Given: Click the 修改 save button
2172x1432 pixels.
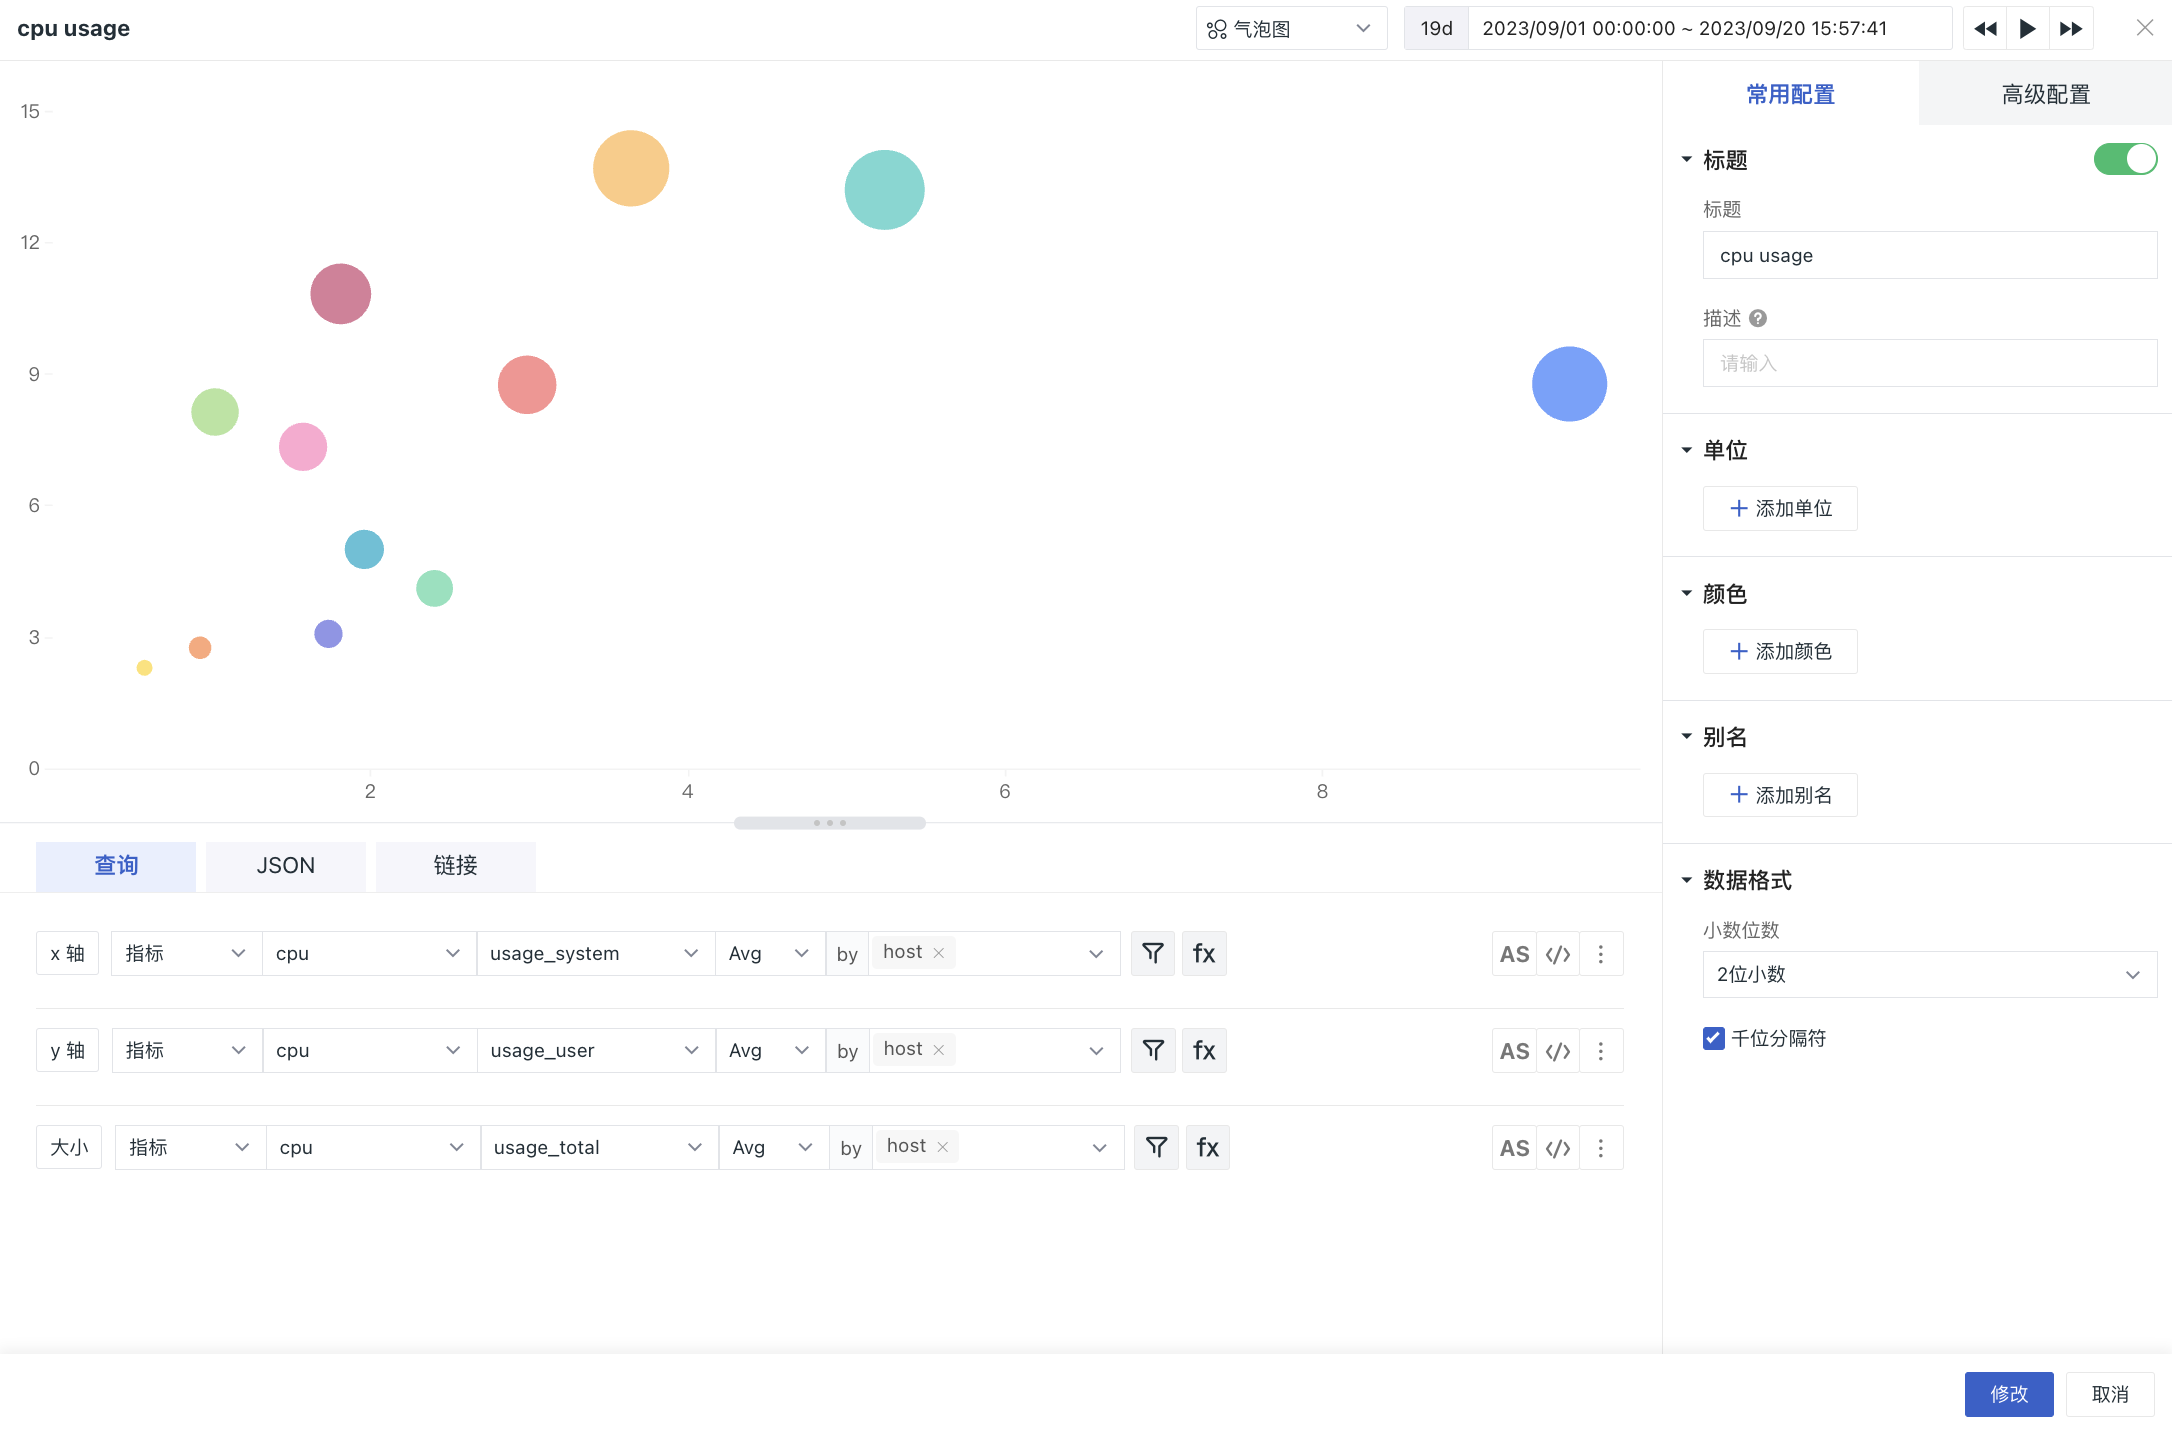Looking at the screenshot, I should (x=2008, y=1394).
